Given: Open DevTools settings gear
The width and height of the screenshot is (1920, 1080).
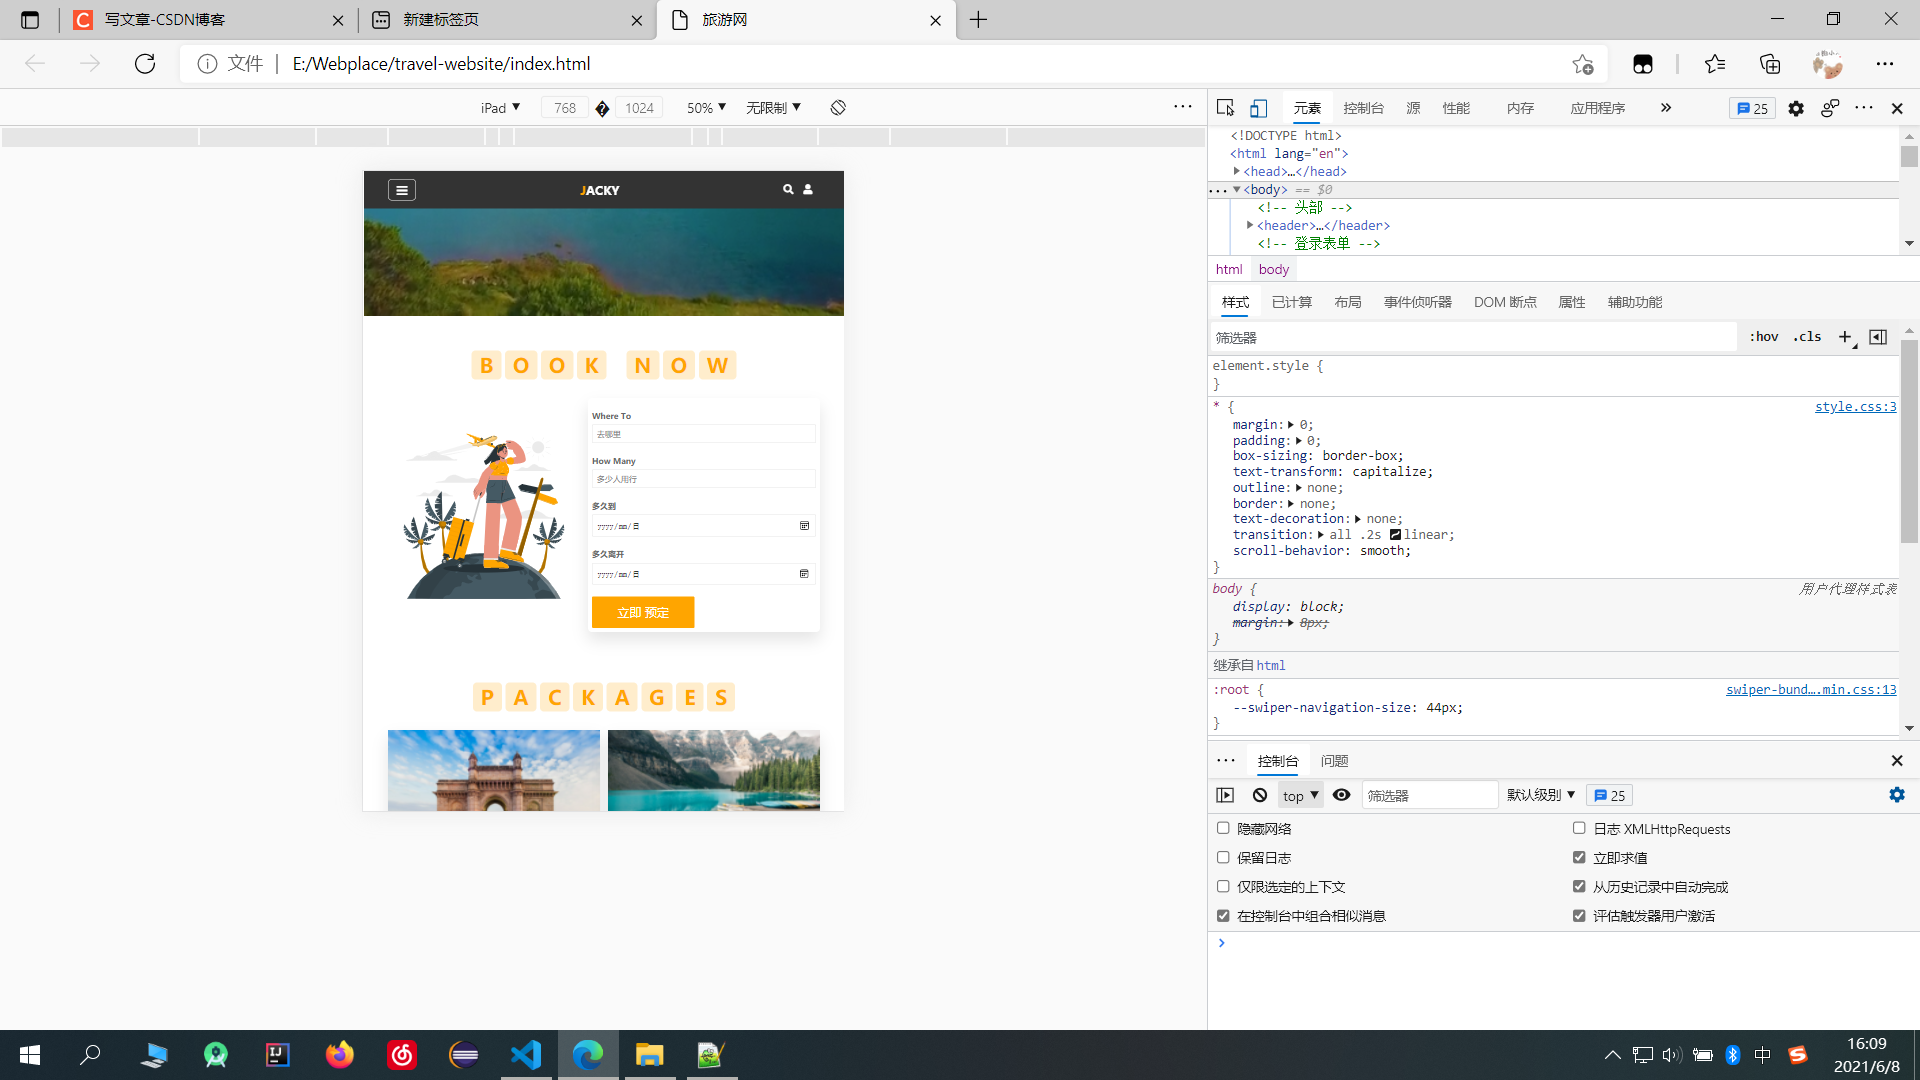Looking at the screenshot, I should [1796, 108].
